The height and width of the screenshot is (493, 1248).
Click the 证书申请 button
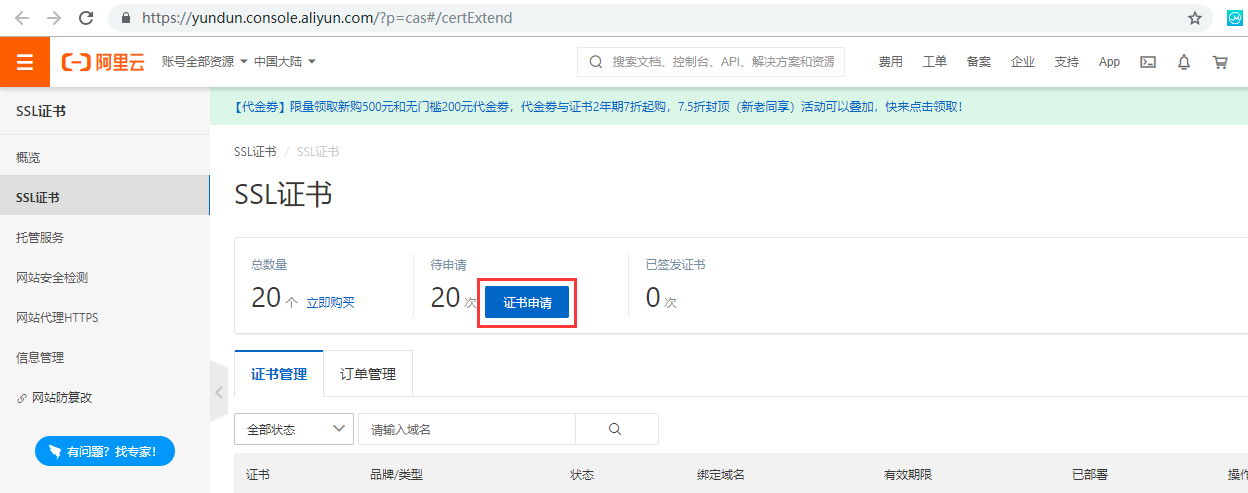coord(527,303)
